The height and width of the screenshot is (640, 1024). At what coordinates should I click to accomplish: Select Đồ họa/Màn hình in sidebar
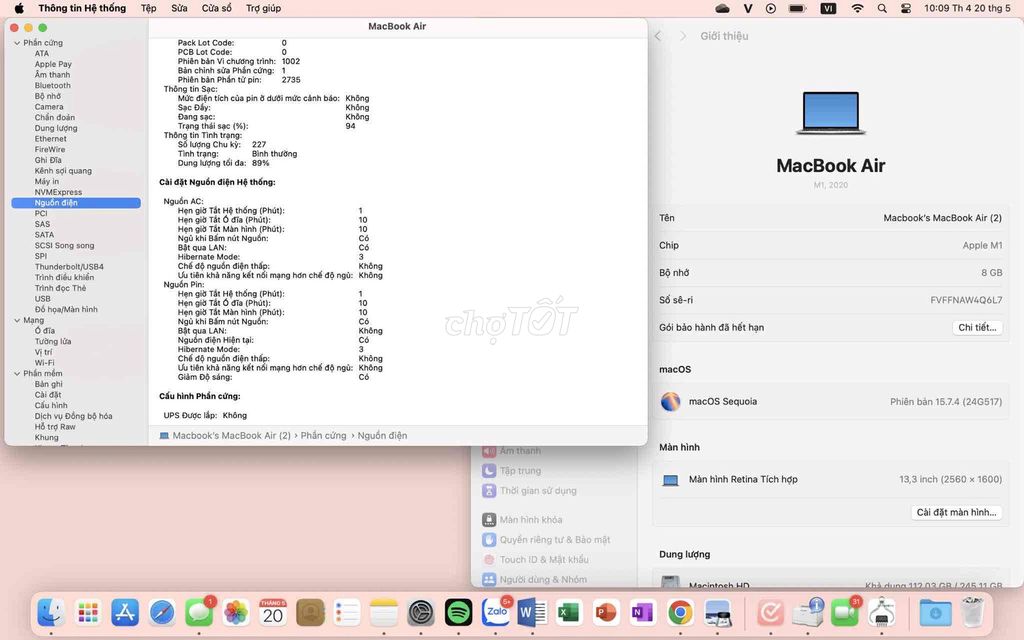pyautogui.click(x=66, y=310)
